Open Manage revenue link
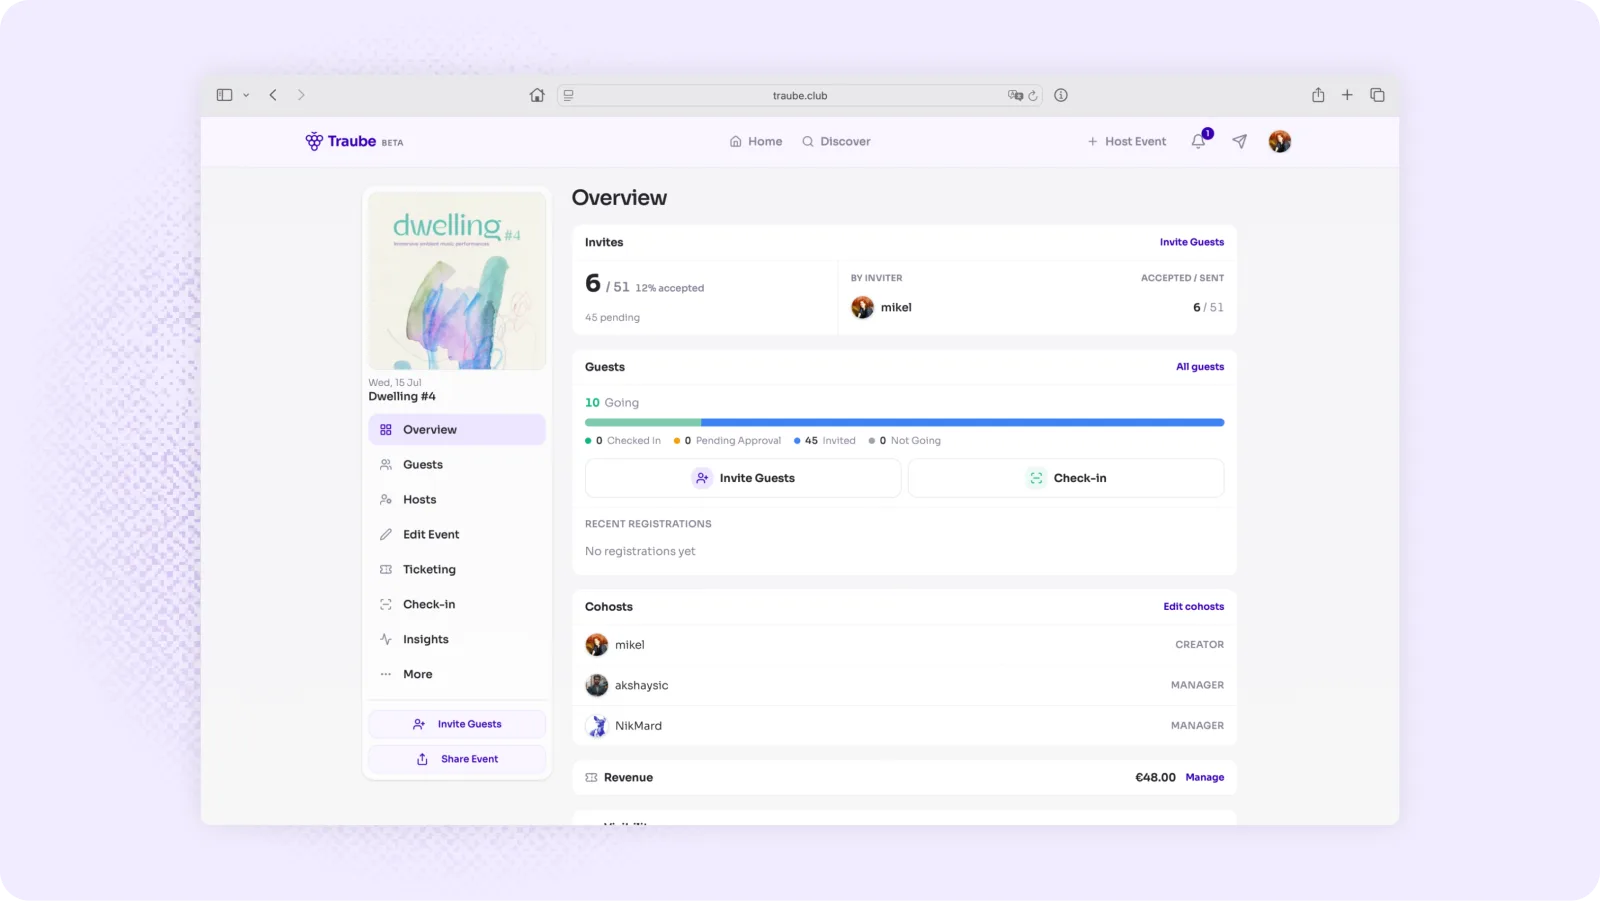The image size is (1600, 901). 1204,778
